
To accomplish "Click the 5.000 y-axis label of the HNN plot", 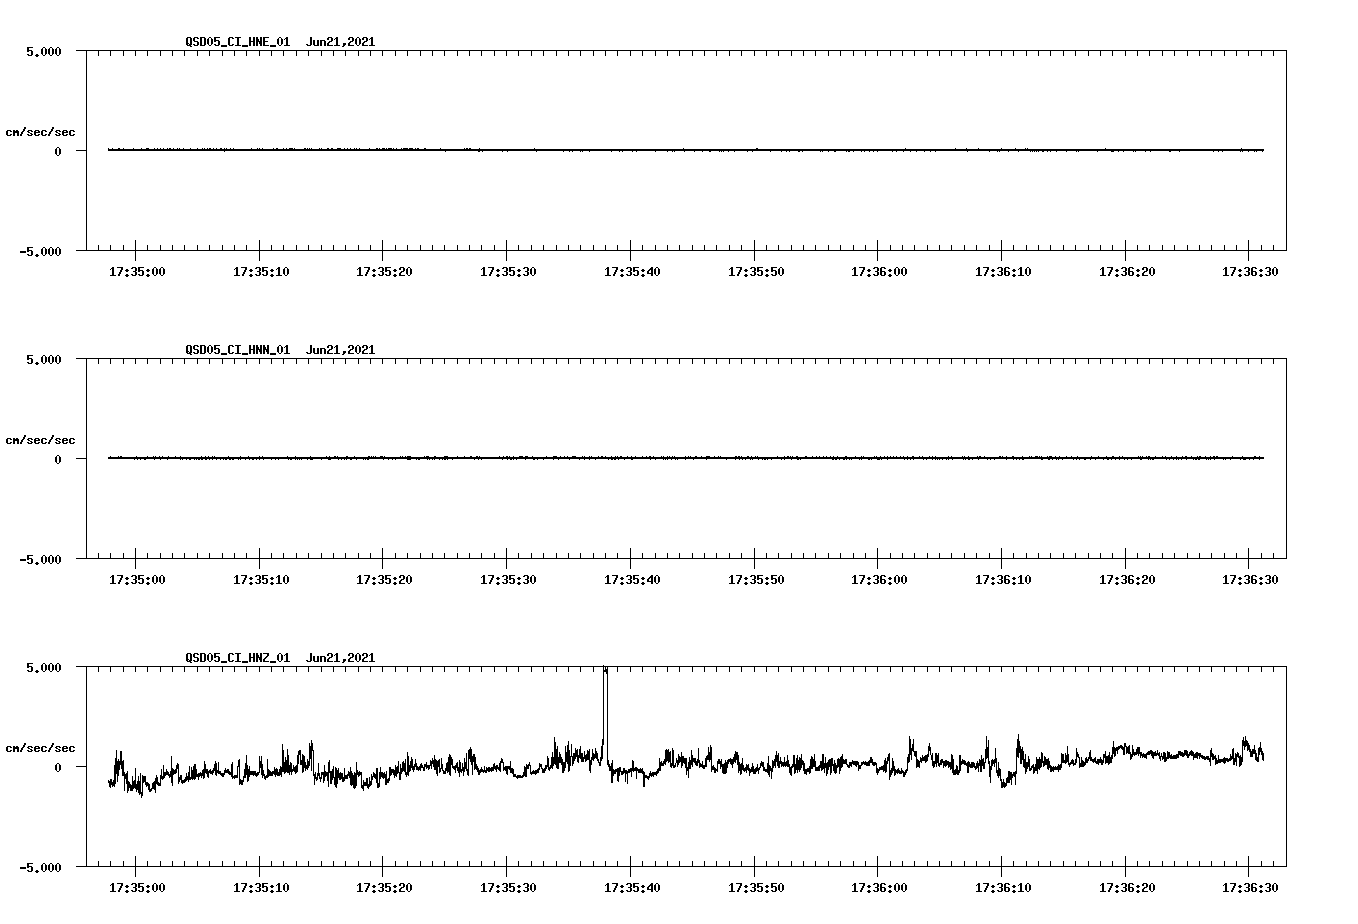I will 45,360.
